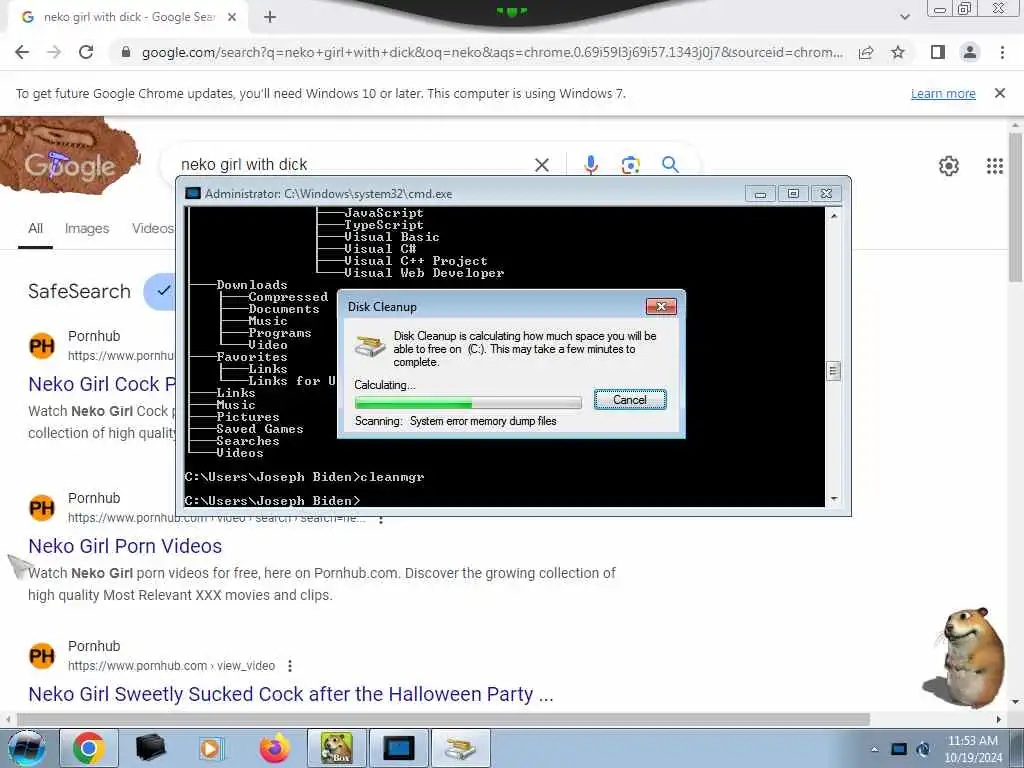Image resolution: width=1024 pixels, height=768 pixels.
Task: Click the Music folder under Downloads in cmd
Action: click(268, 321)
